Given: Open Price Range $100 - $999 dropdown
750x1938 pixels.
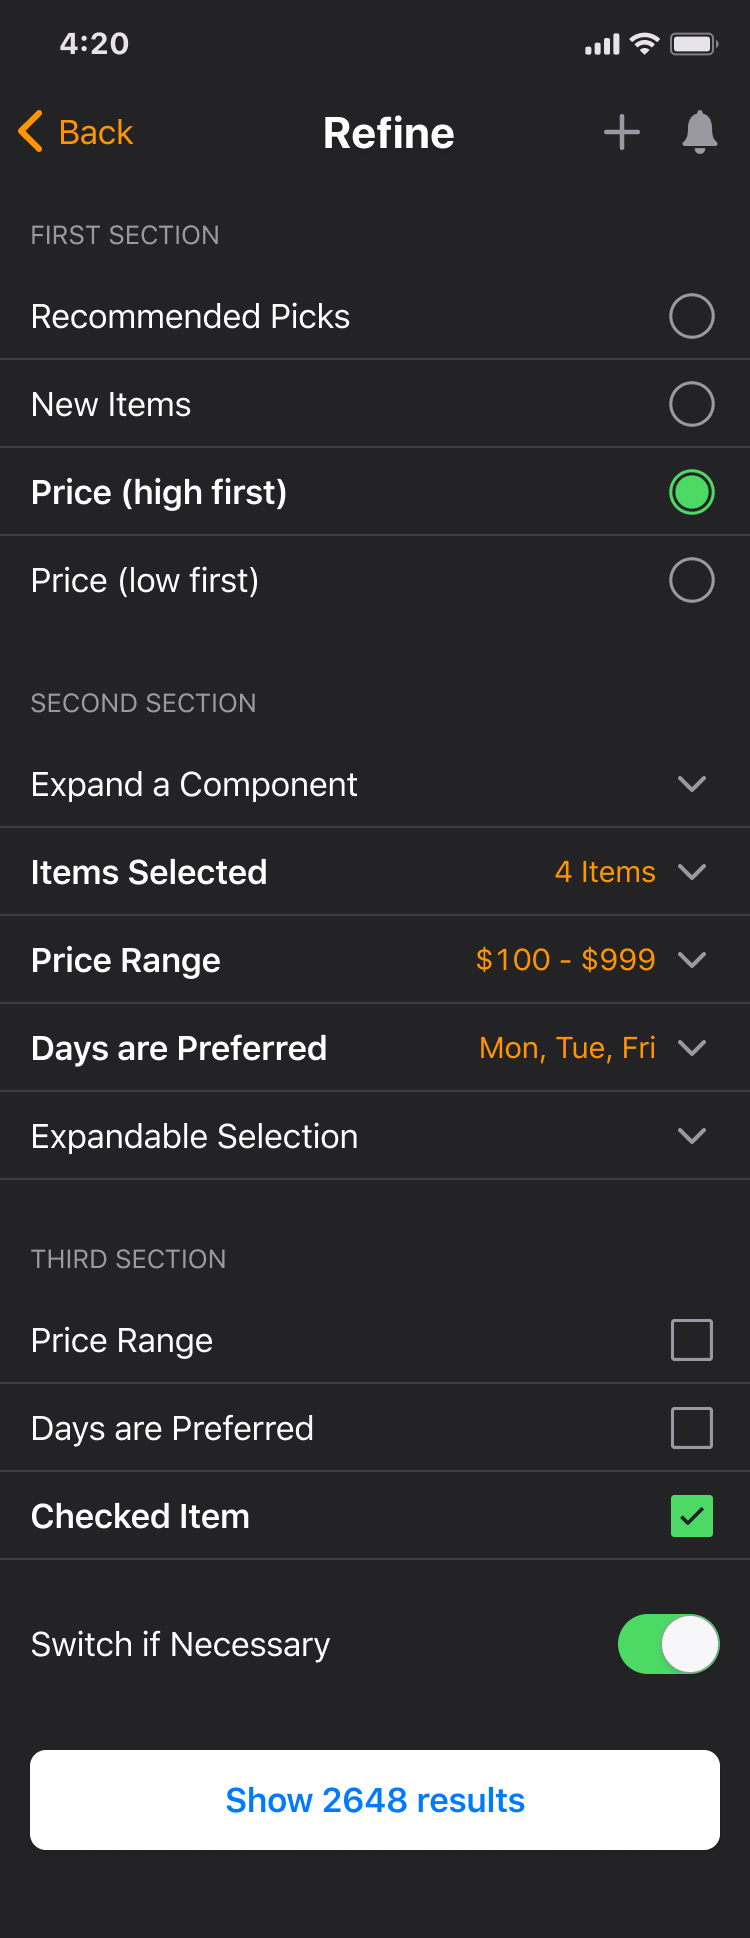Looking at the screenshot, I should point(692,960).
